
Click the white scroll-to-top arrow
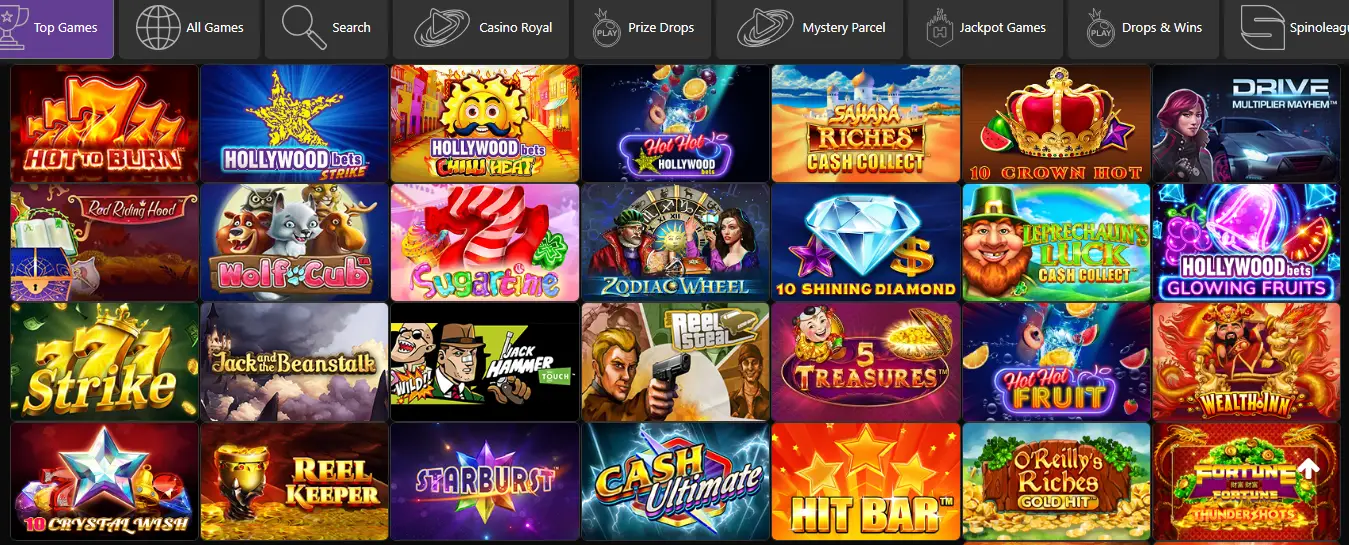pos(1309,468)
